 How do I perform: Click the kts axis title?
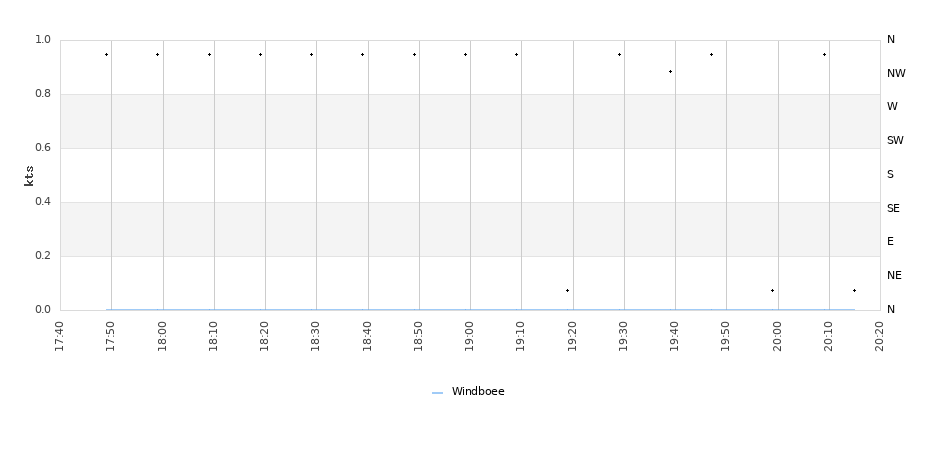(x=29, y=176)
